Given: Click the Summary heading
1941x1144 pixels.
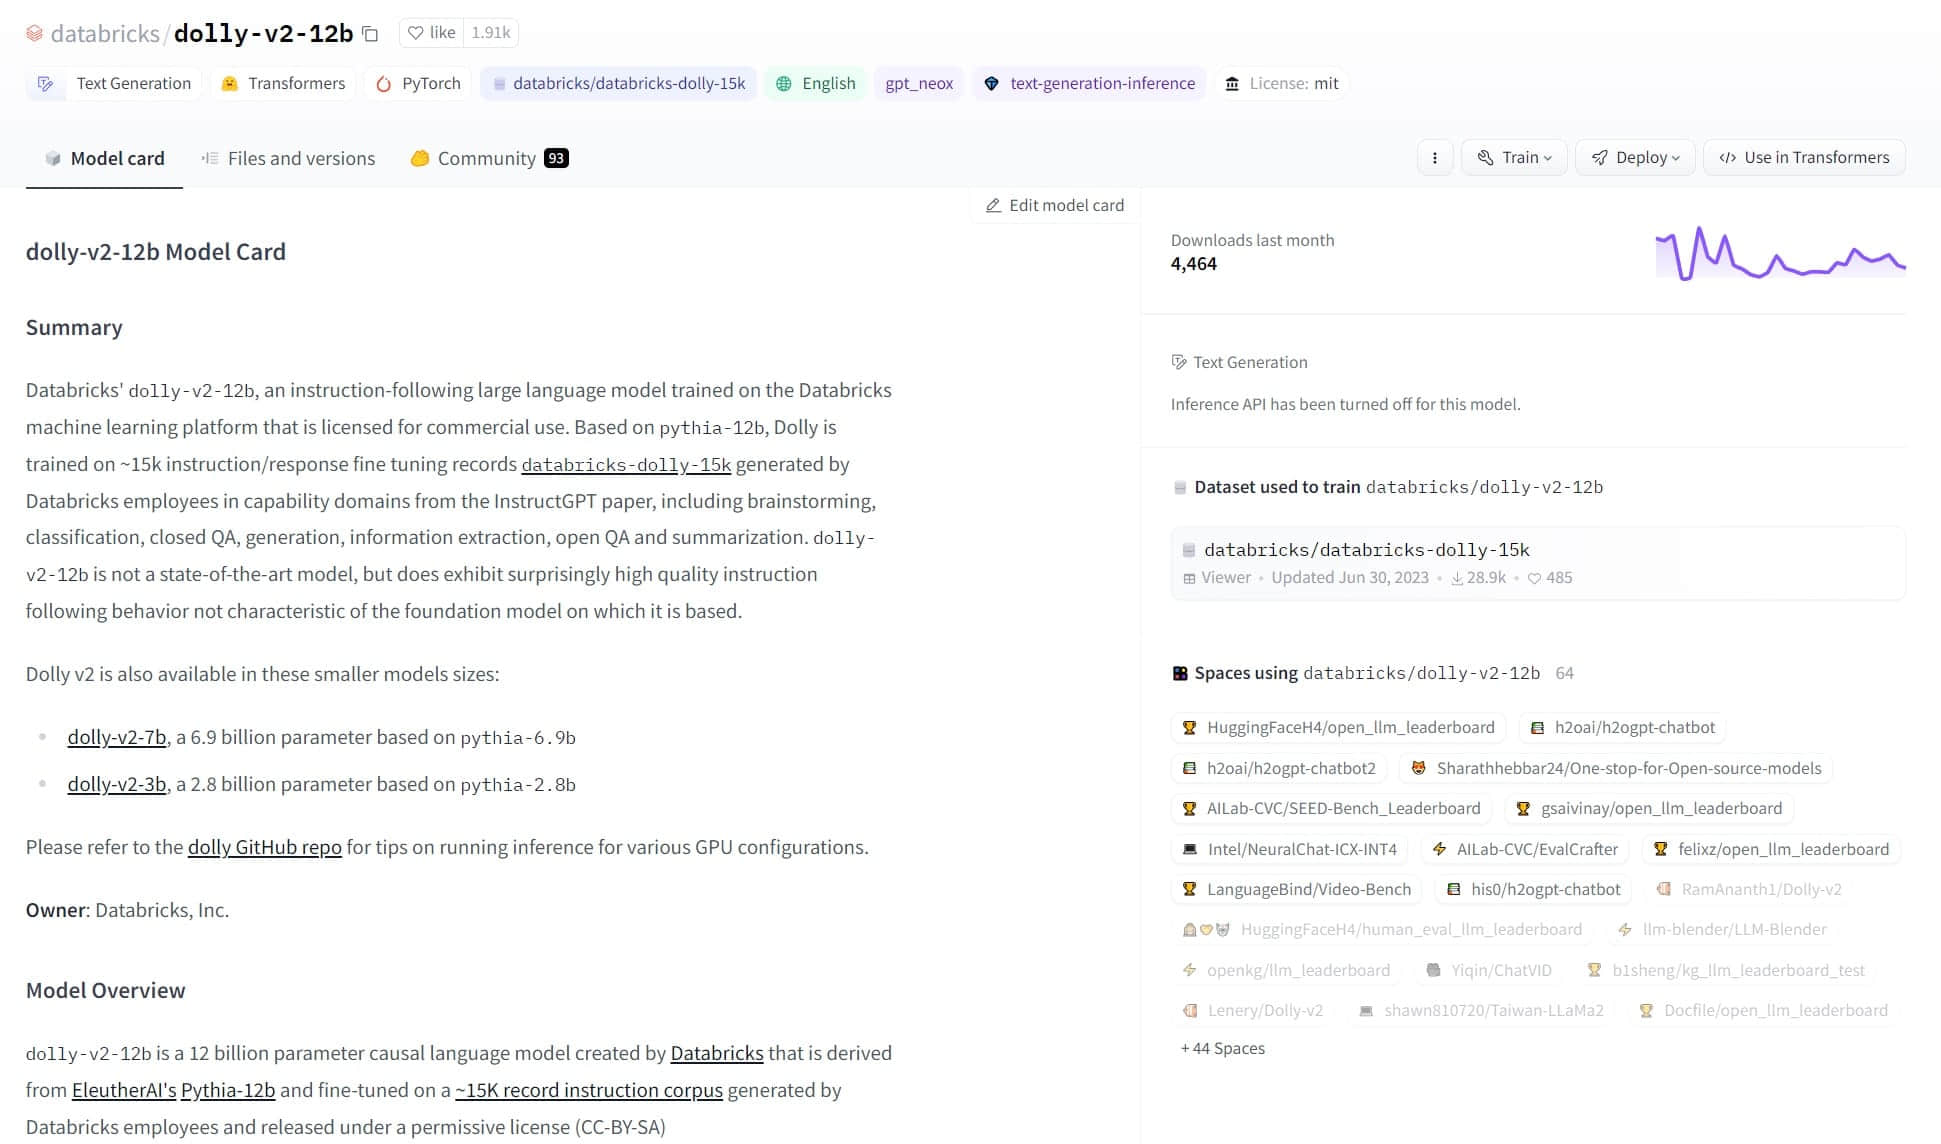Looking at the screenshot, I should pyautogui.click(x=74, y=328).
